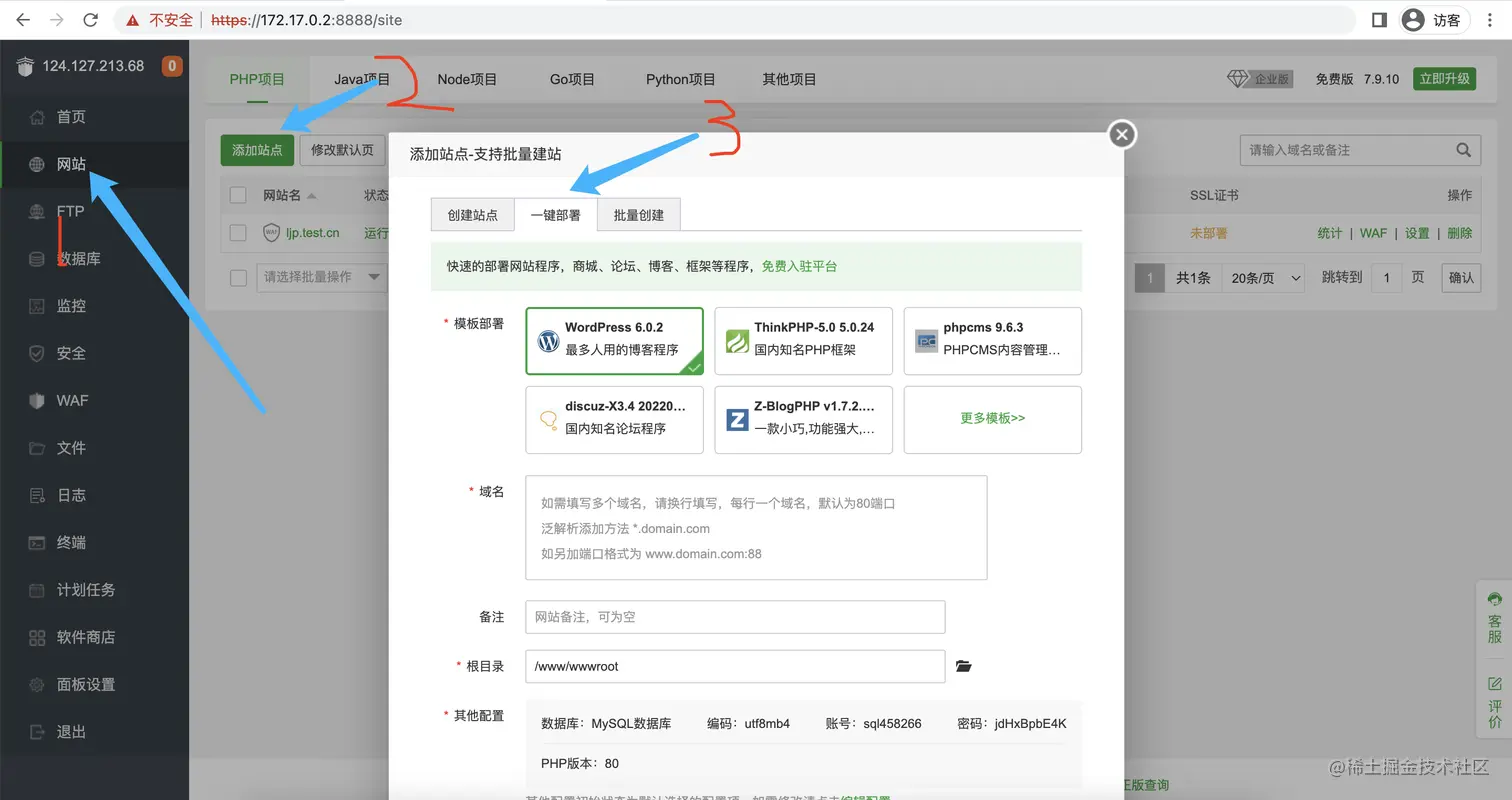Browse root directory with folder icon
1512x800 pixels.
click(x=964, y=666)
